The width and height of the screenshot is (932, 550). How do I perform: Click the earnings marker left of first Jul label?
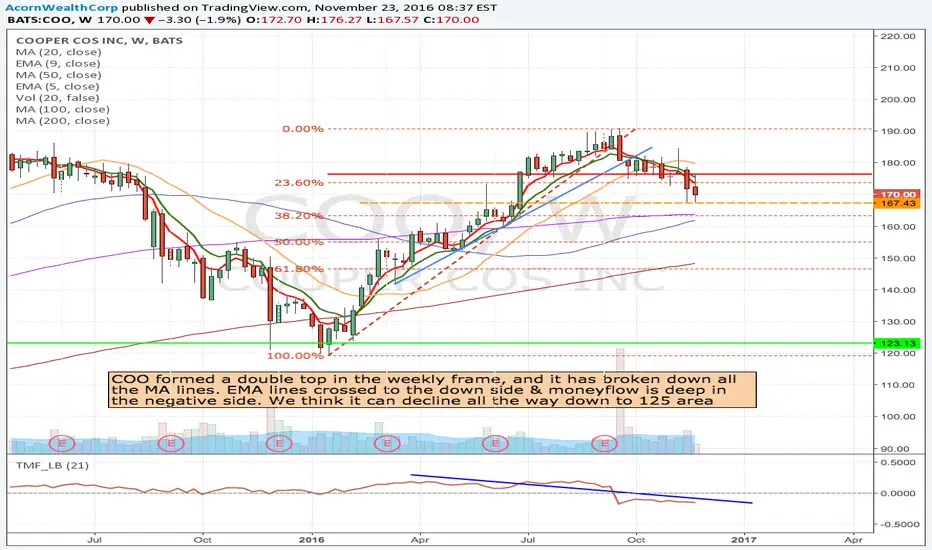coord(62,443)
